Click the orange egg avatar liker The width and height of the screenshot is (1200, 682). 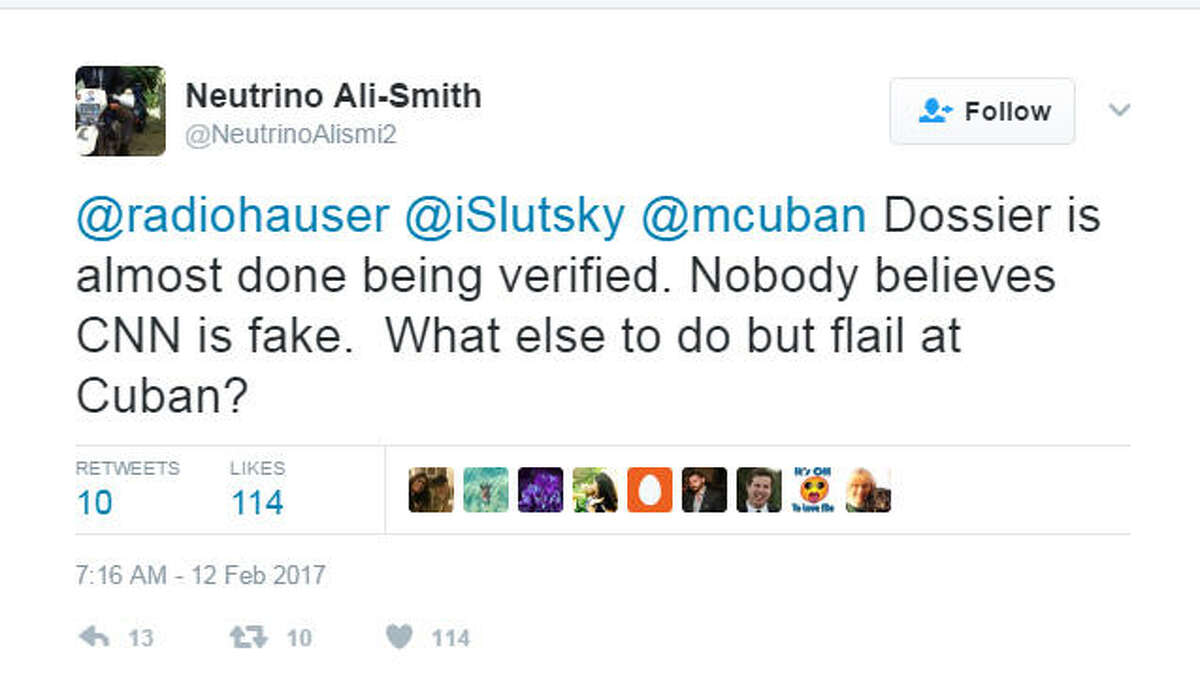(x=650, y=490)
